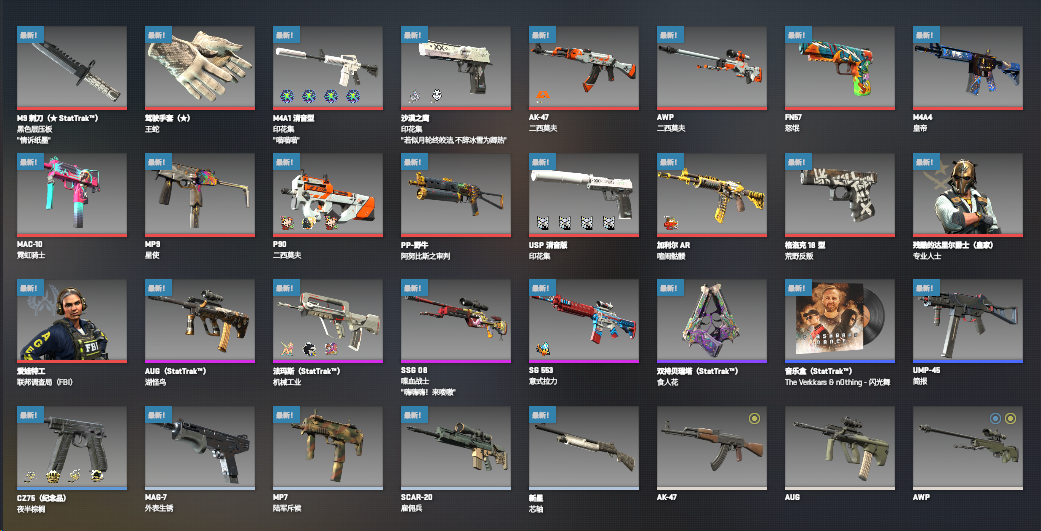The width and height of the screenshot is (1041, 531).
Task: Select the M9 bayonet StatTrak knife
Action: [x=72, y=68]
